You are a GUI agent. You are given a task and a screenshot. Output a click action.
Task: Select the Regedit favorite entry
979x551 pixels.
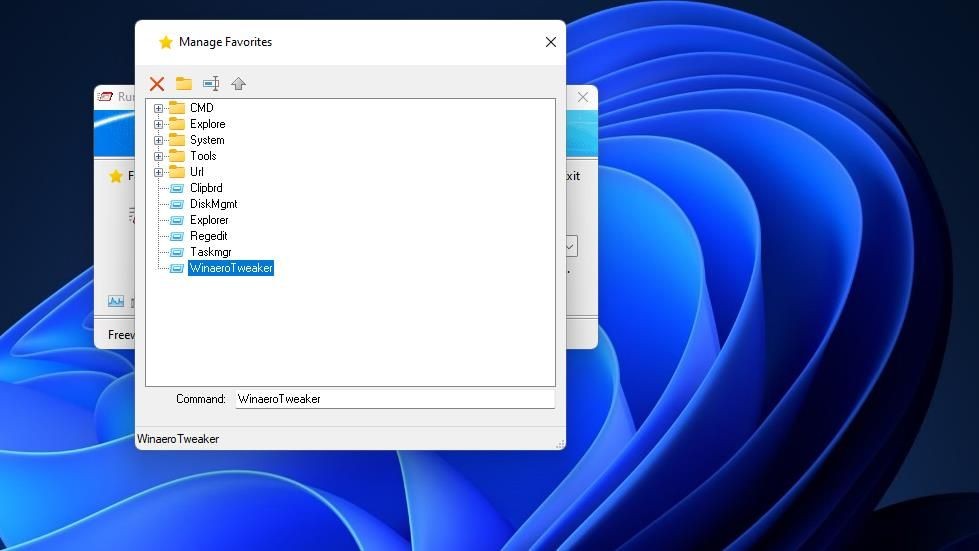(x=209, y=236)
